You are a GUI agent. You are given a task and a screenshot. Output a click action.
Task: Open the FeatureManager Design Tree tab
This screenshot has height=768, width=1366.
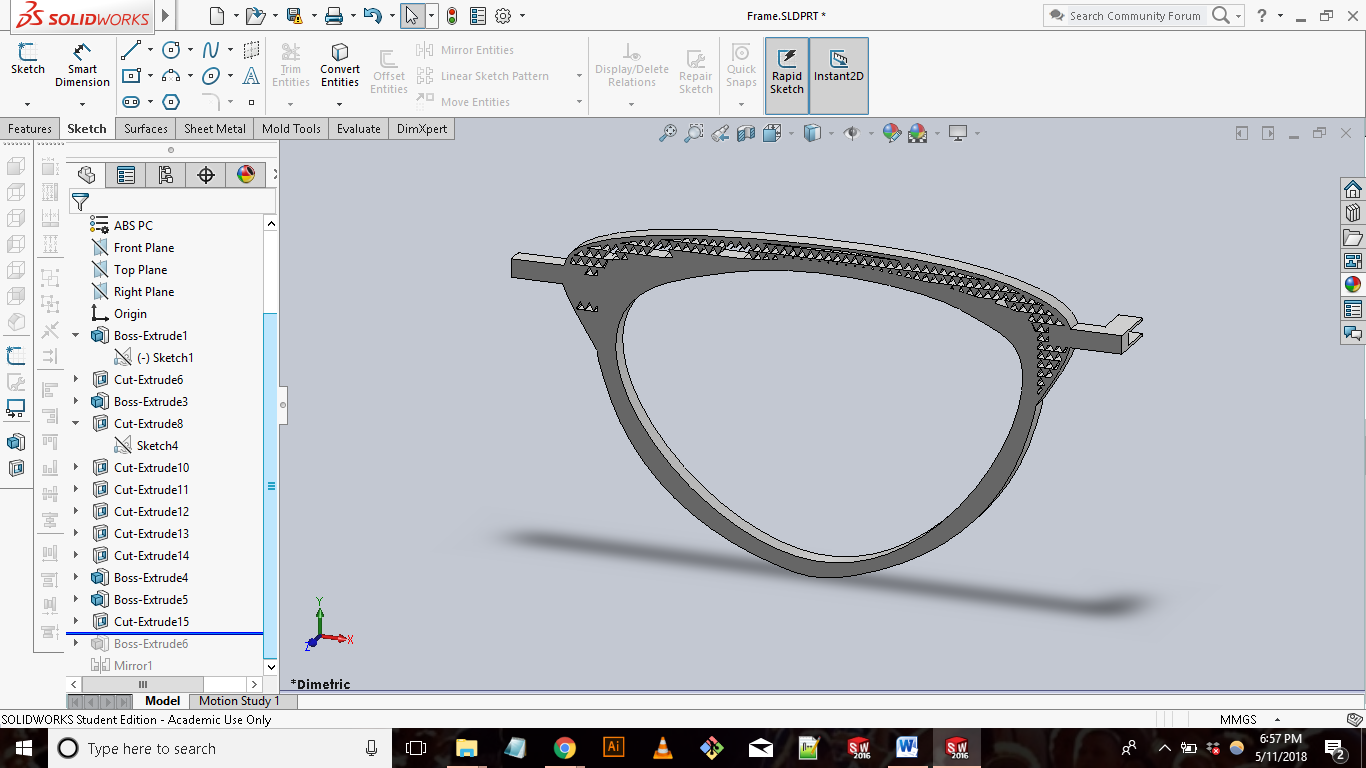86,175
